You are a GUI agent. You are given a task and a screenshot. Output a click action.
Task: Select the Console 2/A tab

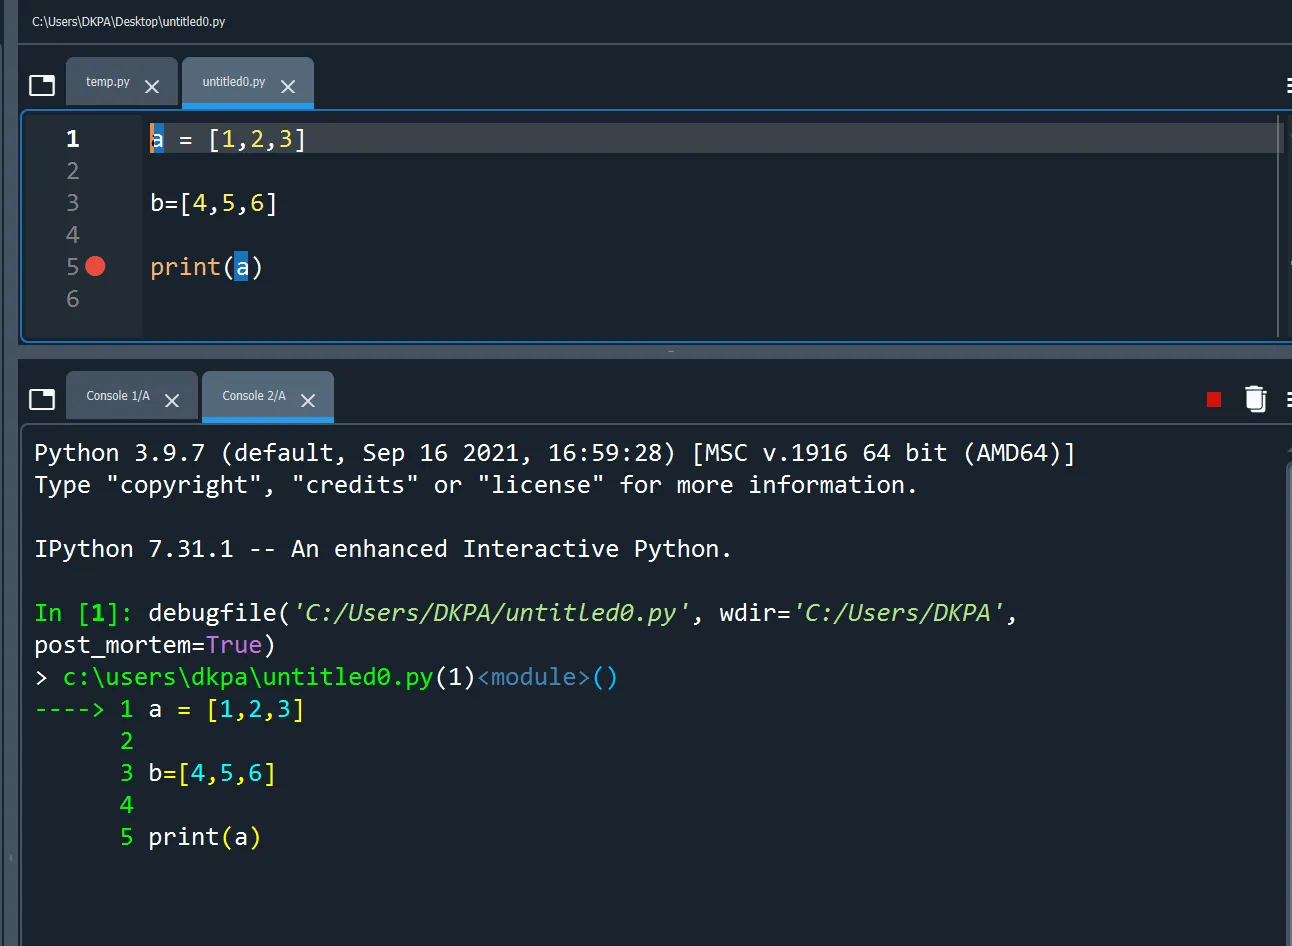pos(254,396)
